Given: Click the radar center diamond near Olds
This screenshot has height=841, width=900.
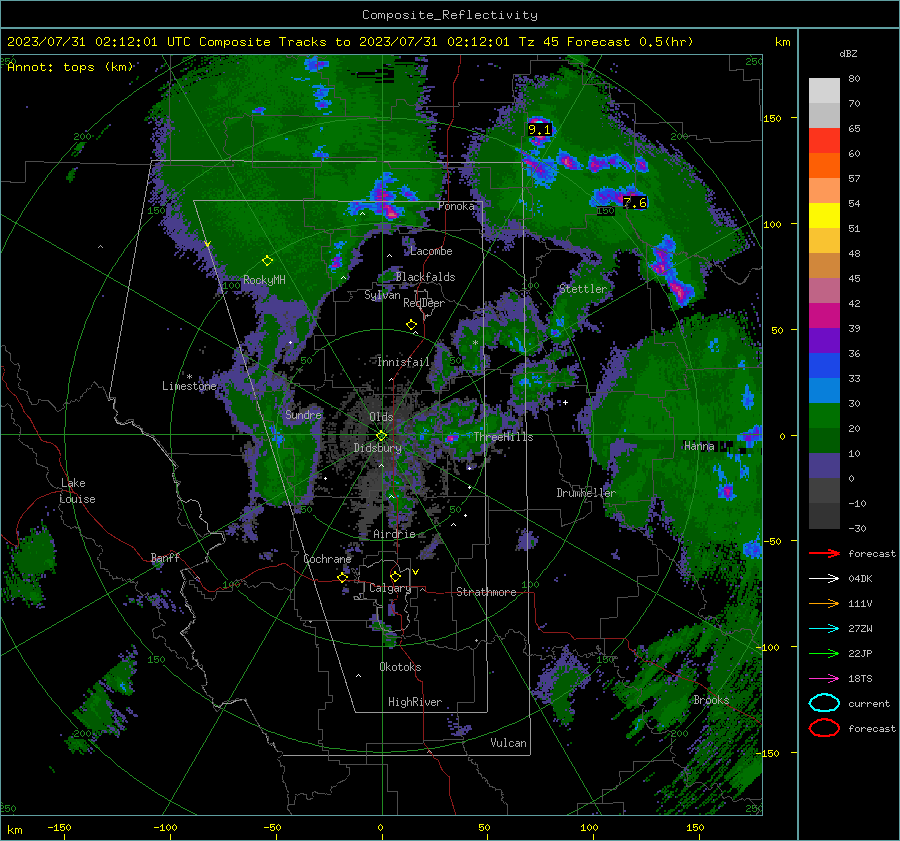Looking at the screenshot, I should 381,435.
